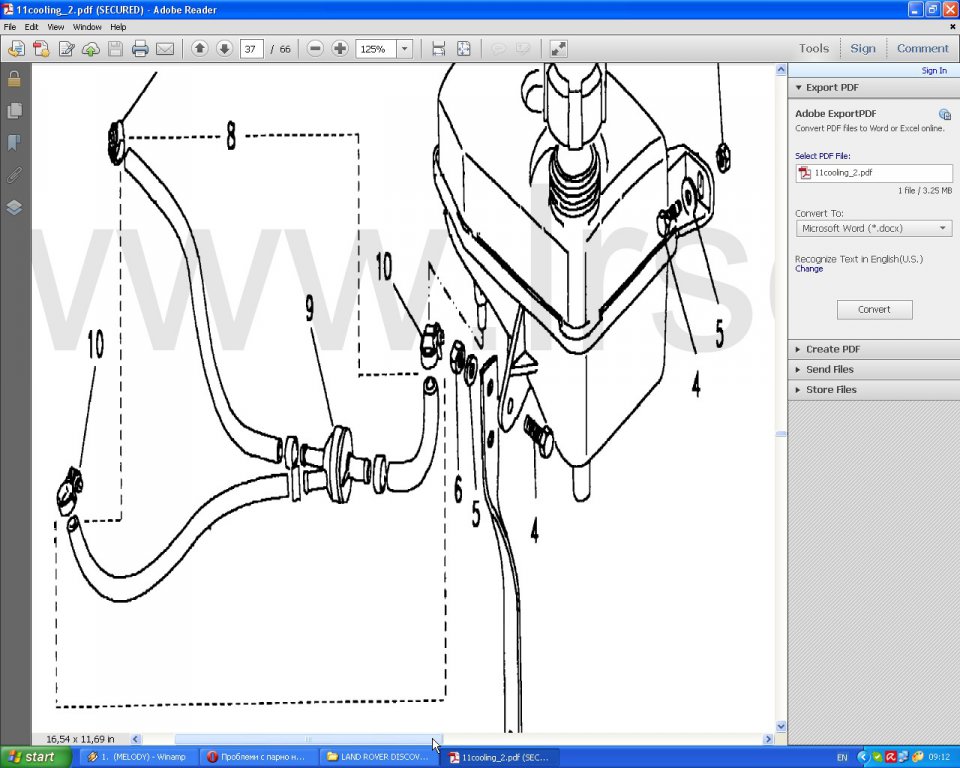The image size is (960, 768).
Task: Click the Send email envelope icon
Action: pos(165,49)
